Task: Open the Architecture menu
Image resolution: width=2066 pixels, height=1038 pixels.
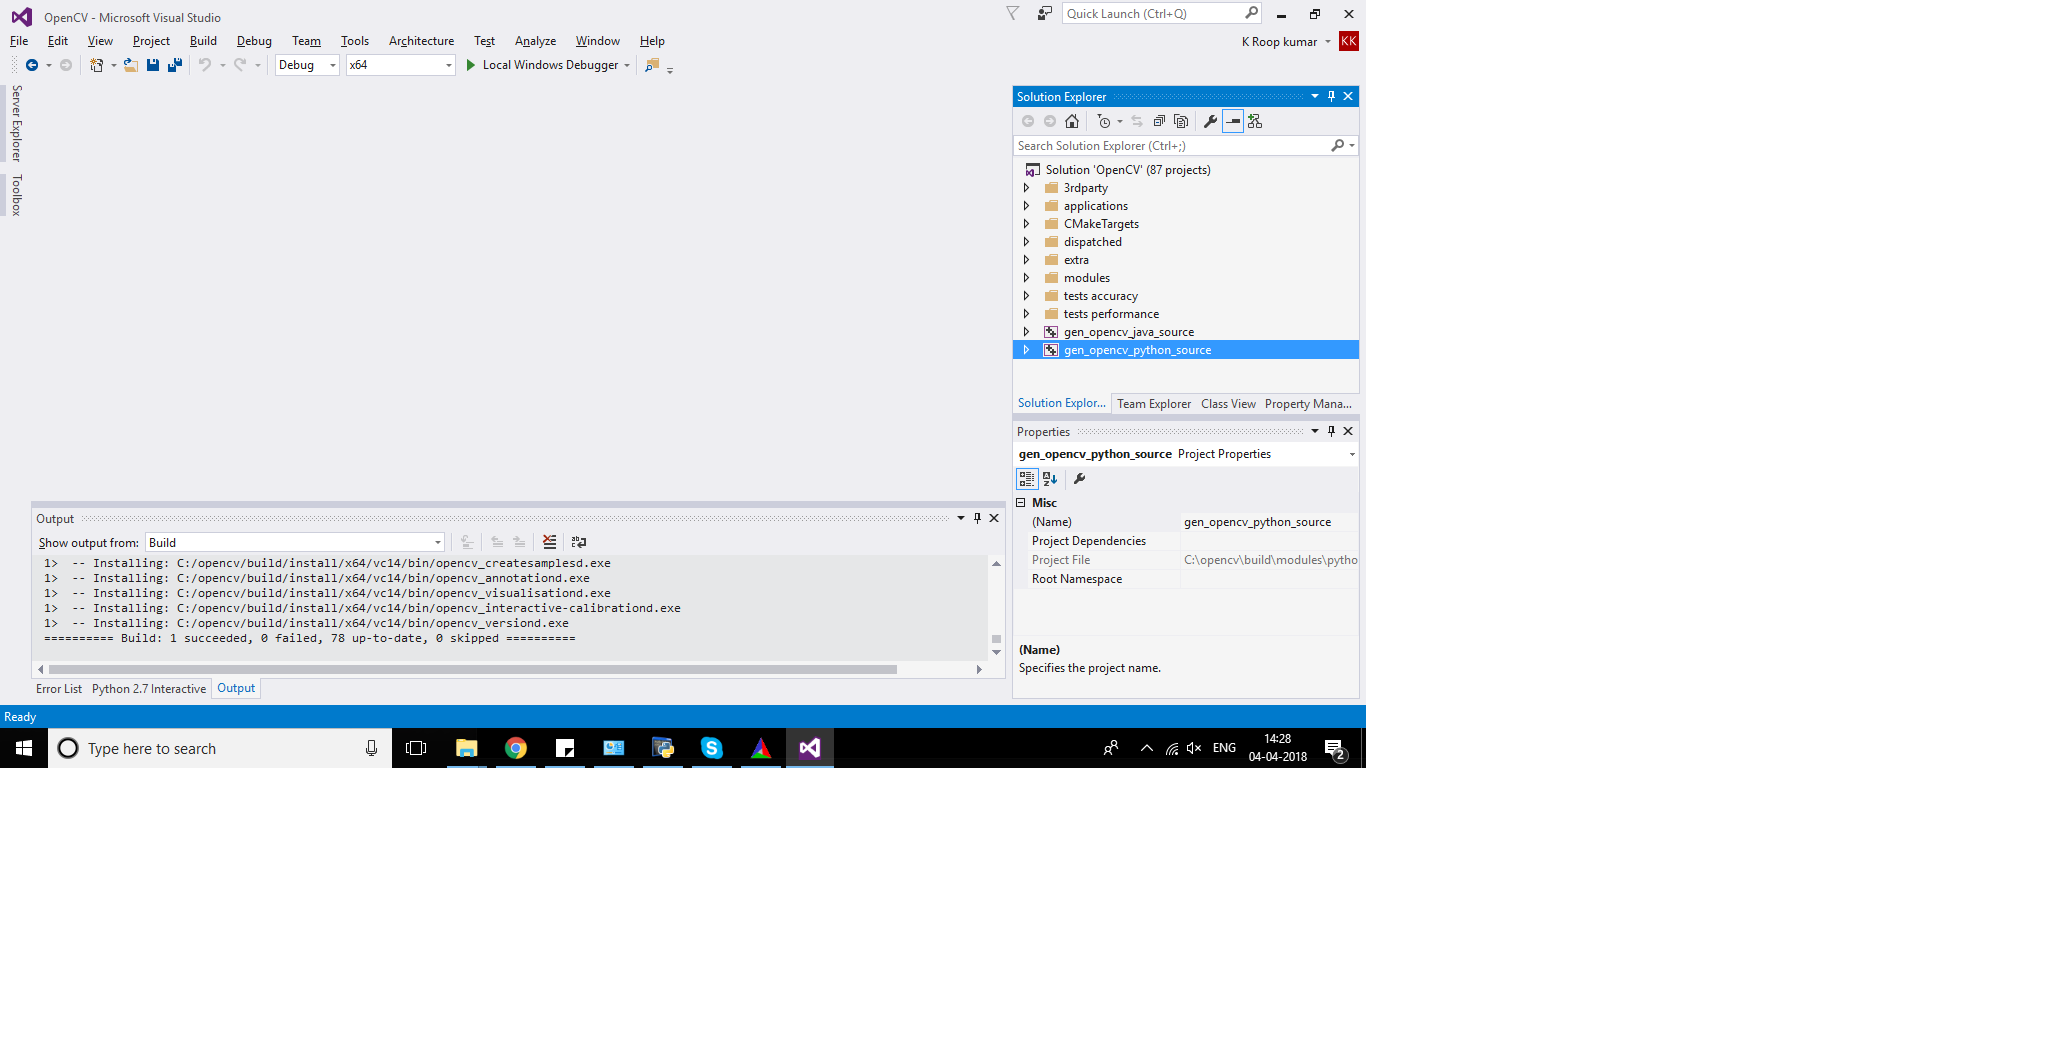Action: tap(421, 41)
